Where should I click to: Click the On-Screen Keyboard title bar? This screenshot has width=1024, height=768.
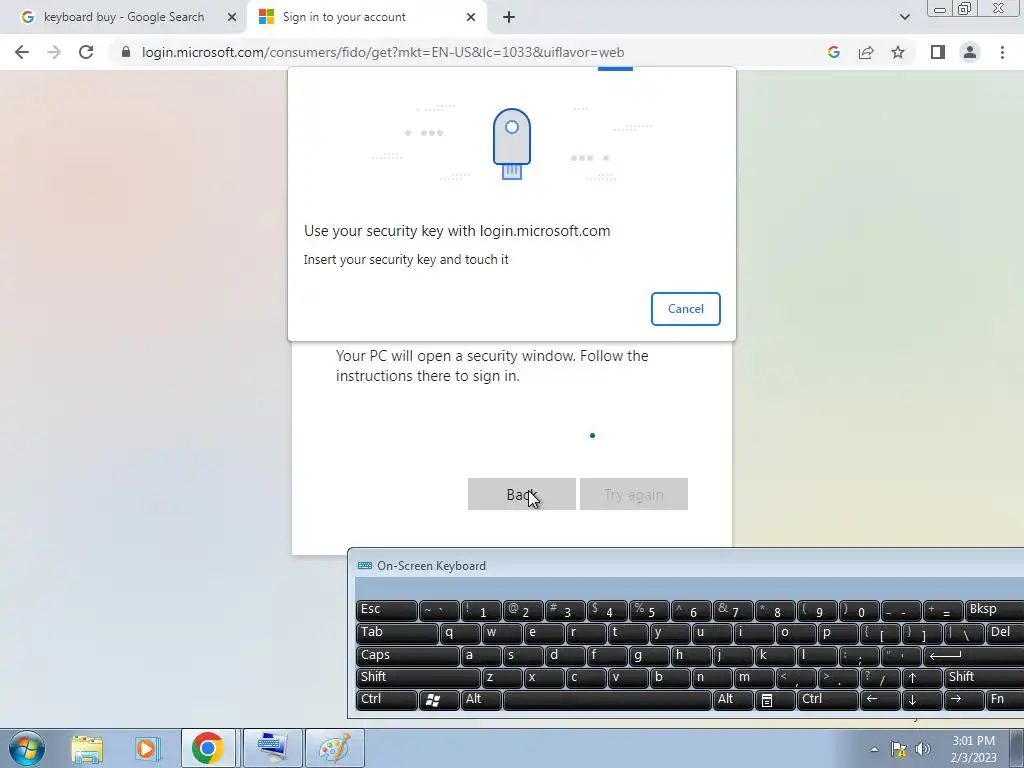coord(686,566)
